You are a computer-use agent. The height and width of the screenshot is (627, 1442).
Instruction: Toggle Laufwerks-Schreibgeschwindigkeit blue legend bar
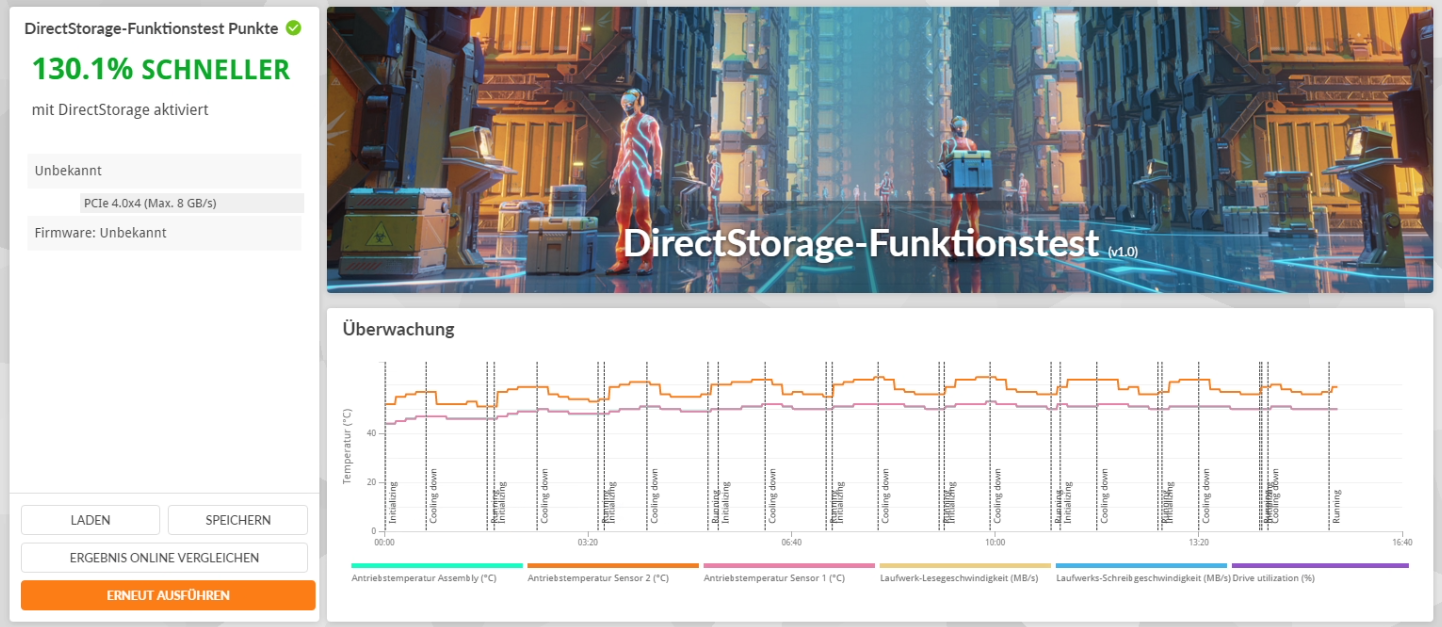[x=1141, y=566]
